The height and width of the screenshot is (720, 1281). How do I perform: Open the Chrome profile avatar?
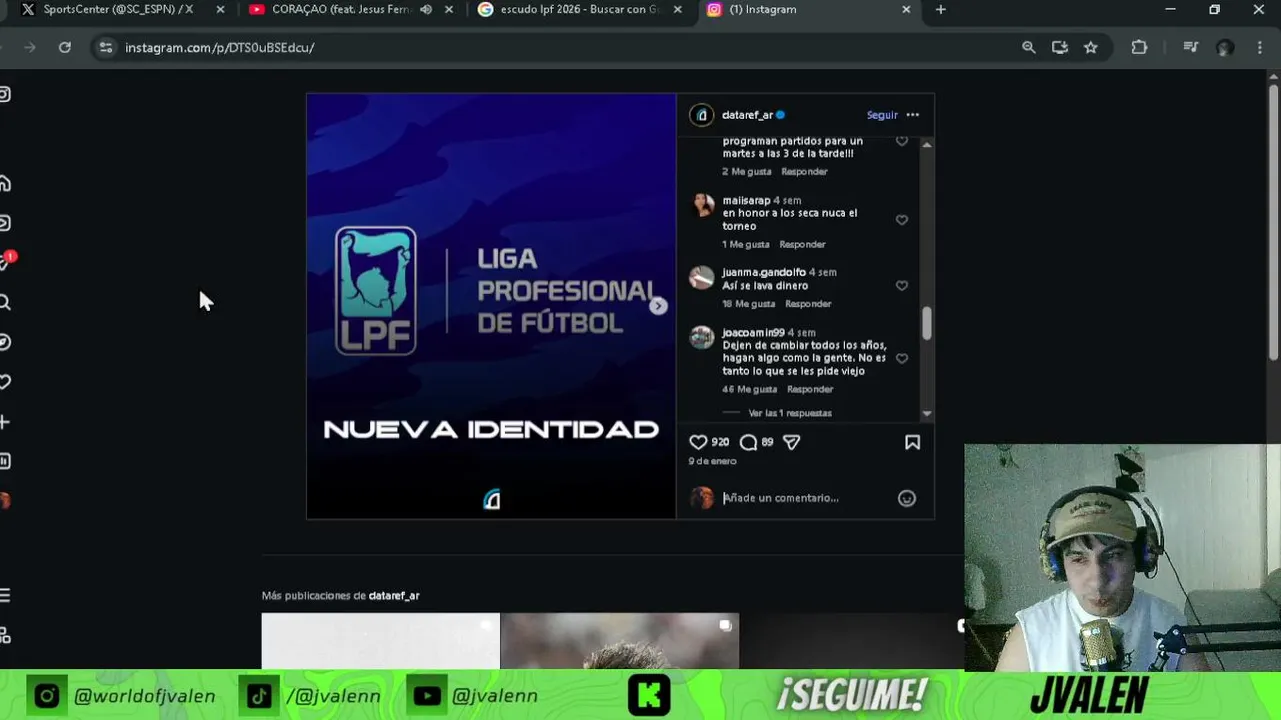click(x=1225, y=47)
